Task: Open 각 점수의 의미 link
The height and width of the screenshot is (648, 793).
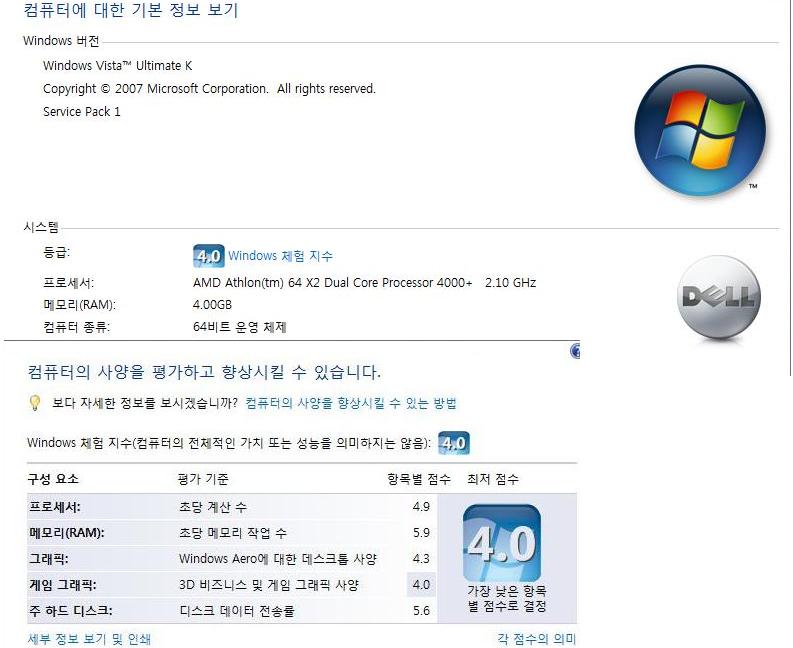Action: point(537,639)
